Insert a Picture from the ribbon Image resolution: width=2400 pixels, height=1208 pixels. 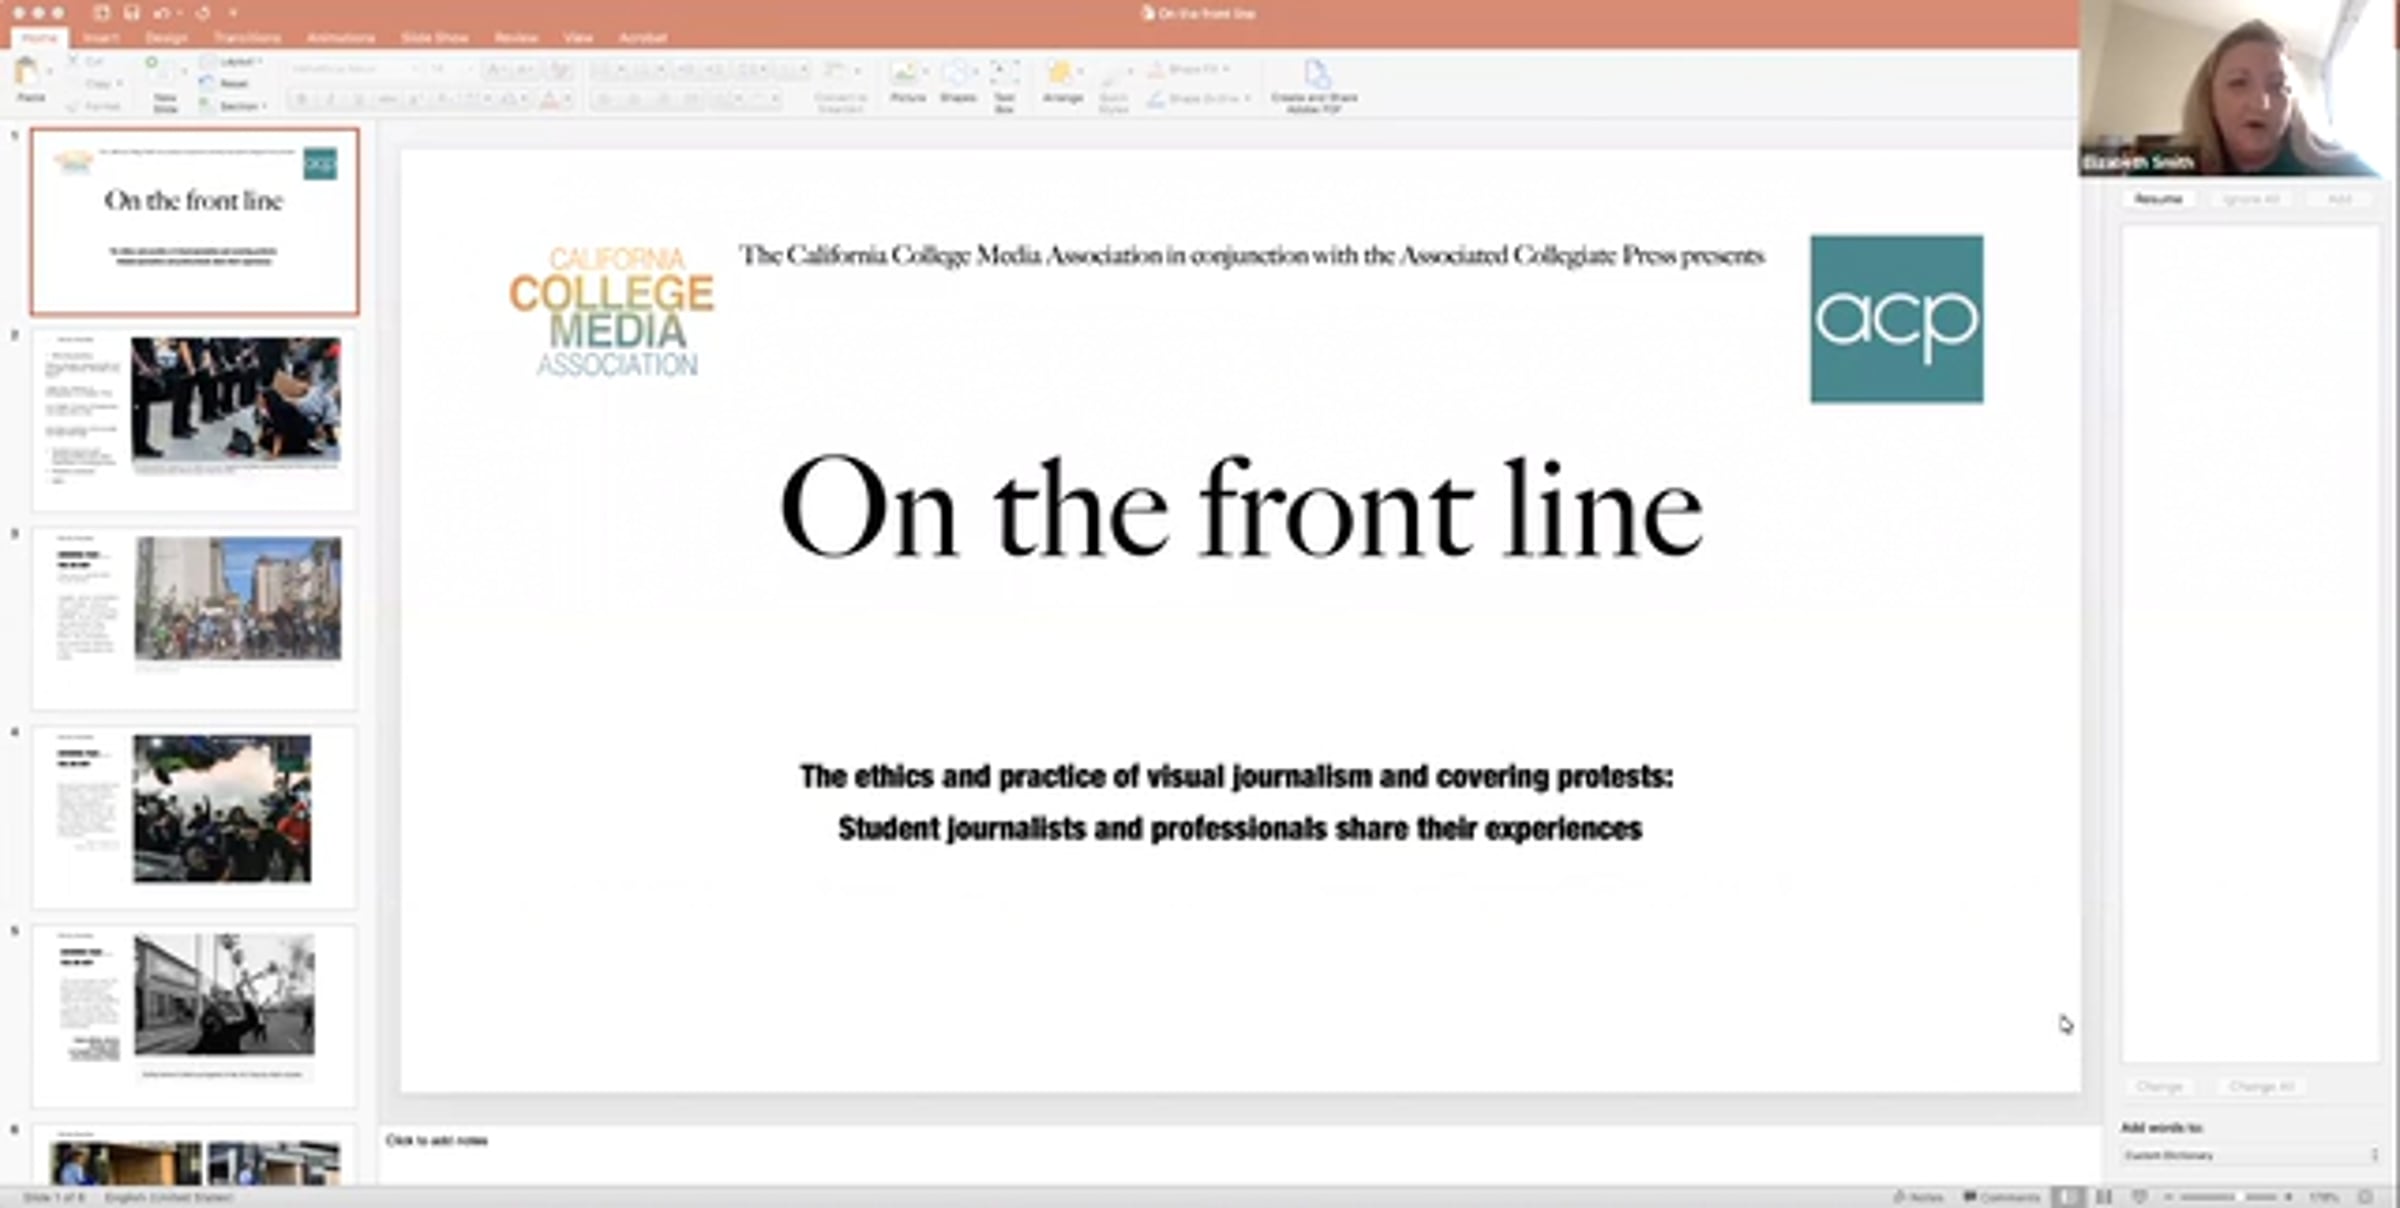907,81
